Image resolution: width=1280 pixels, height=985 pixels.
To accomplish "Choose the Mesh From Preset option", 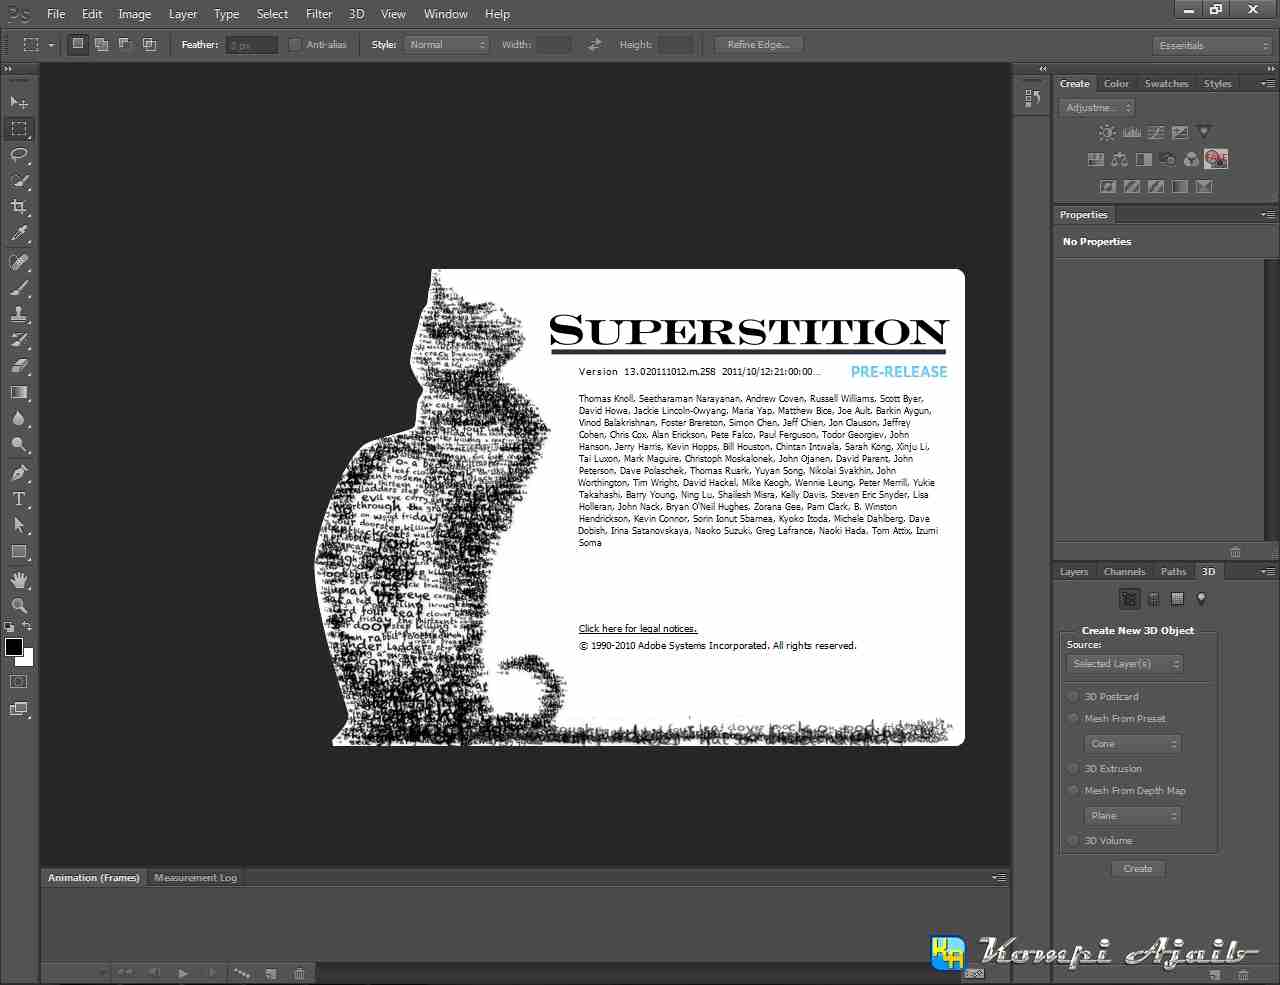I will coord(1073,718).
